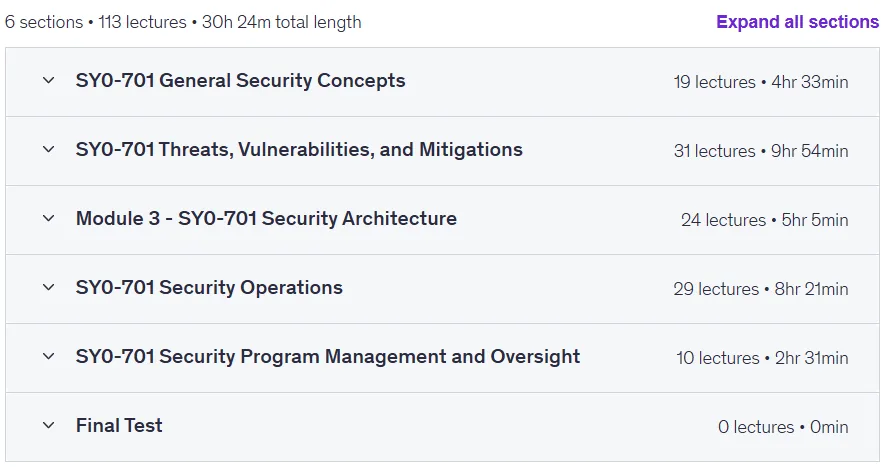Viewport: 884px width, 467px height.
Task: Click the 31 lectures • 9hr 54min label
Action: [x=761, y=151]
